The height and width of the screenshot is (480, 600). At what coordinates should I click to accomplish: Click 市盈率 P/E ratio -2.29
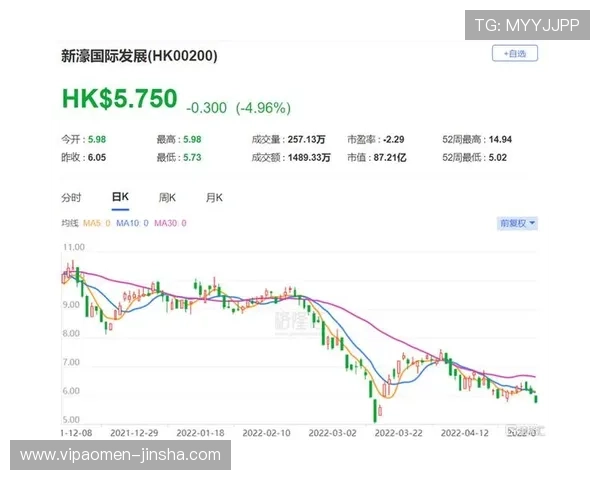[376, 139]
